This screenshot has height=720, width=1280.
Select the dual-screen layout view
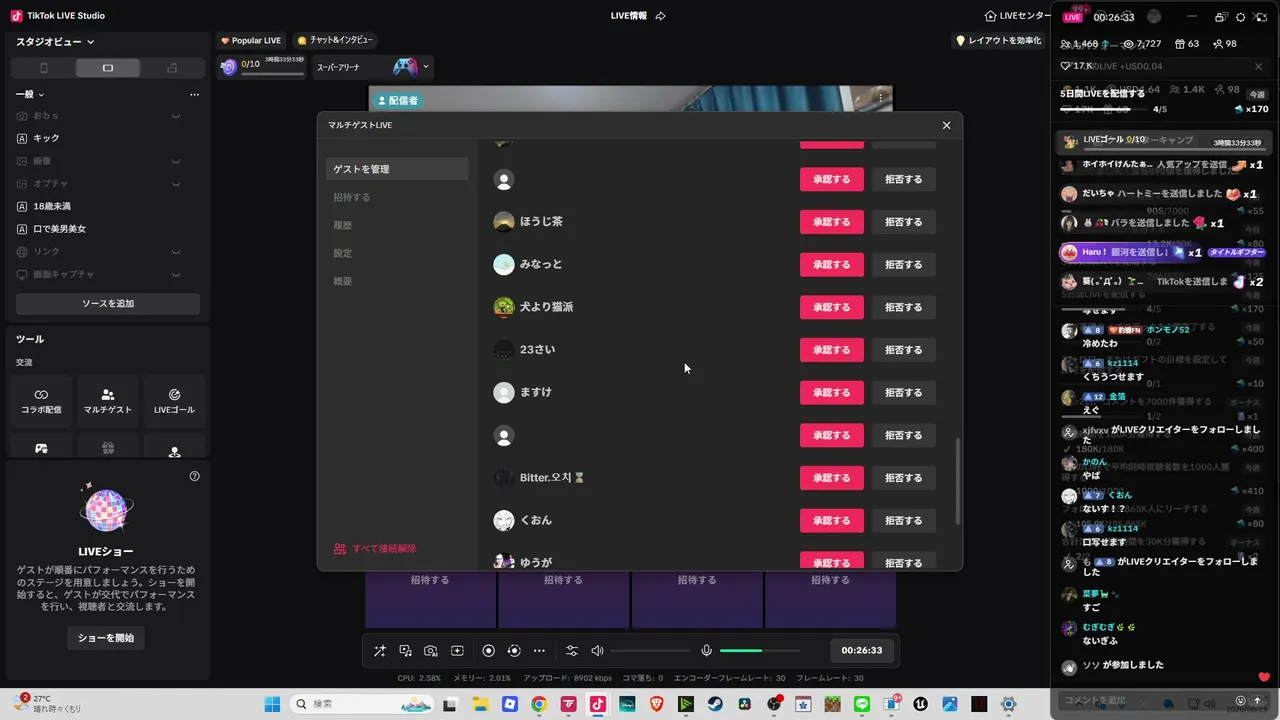coord(172,68)
